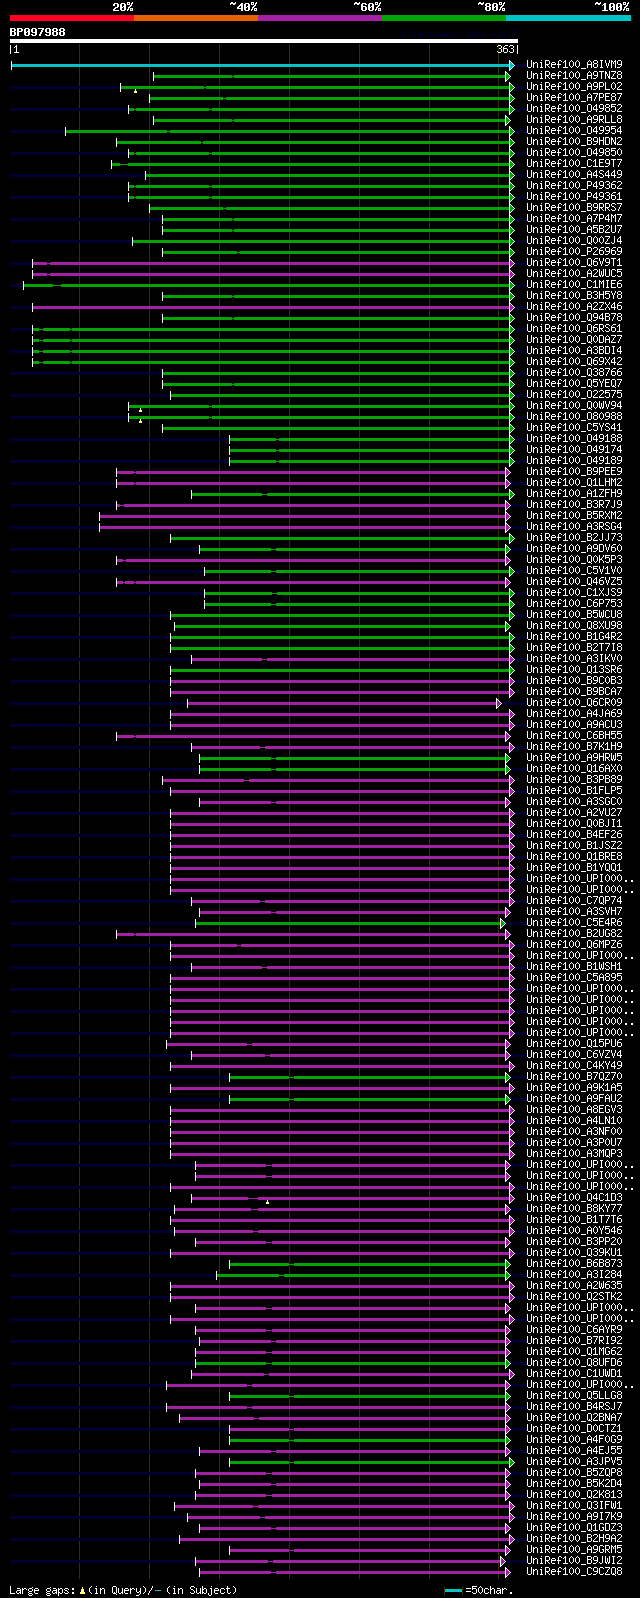This screenshot has width=640, height=1598.
Task: Select UniRef100_C7QP74 label
Action: point(574,901)
